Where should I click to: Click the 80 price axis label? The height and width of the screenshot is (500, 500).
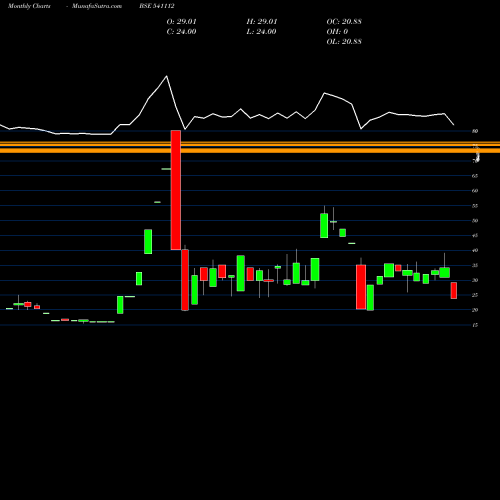click(x=475, y=131)
